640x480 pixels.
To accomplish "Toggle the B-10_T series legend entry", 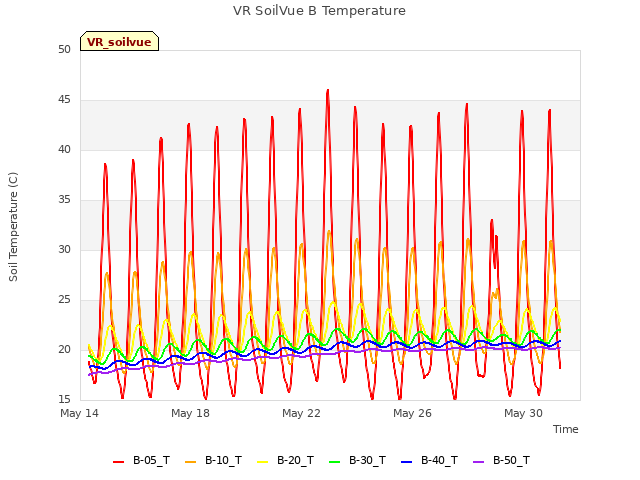I will pyautogui.click(x=213, y=460).
